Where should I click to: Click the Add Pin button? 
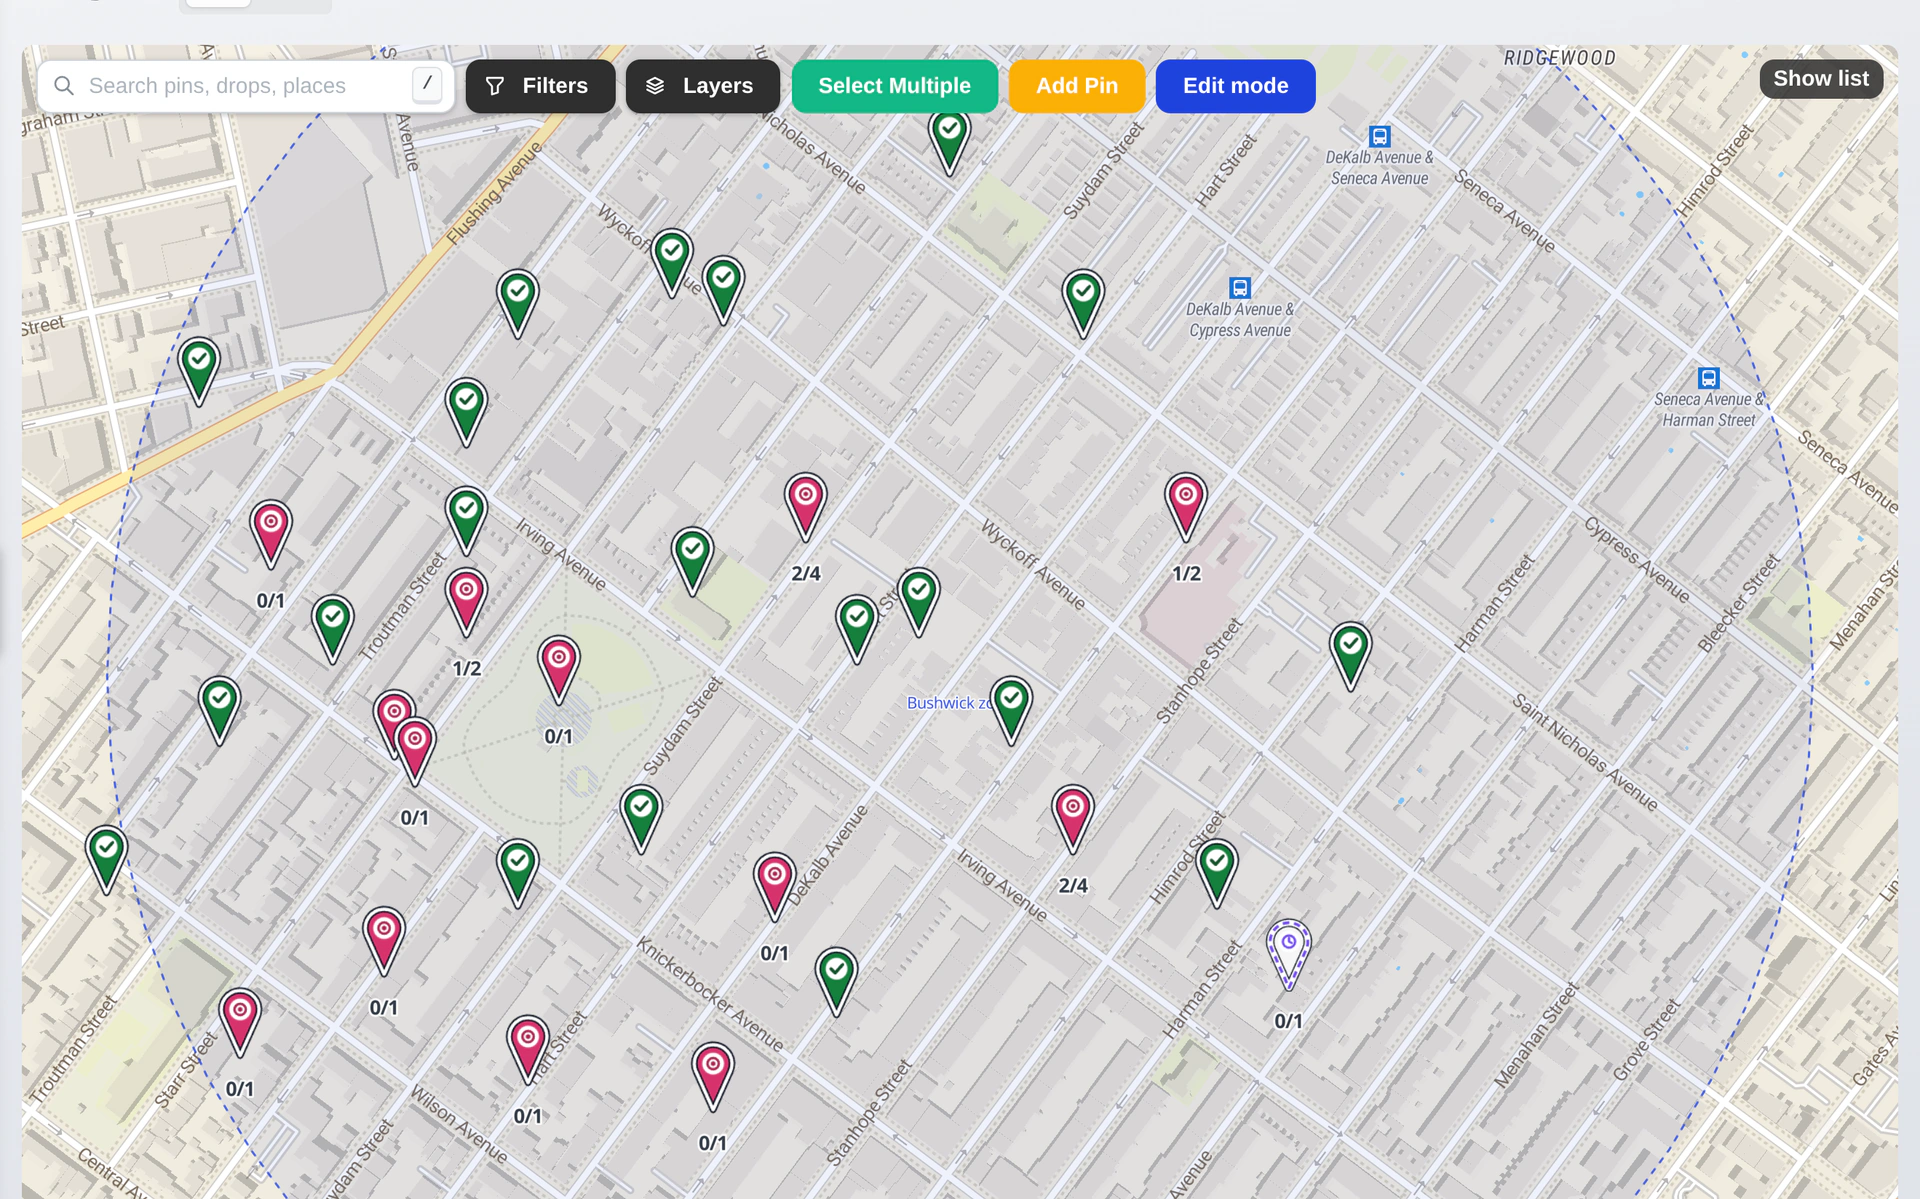click(x=1077, y=86)
